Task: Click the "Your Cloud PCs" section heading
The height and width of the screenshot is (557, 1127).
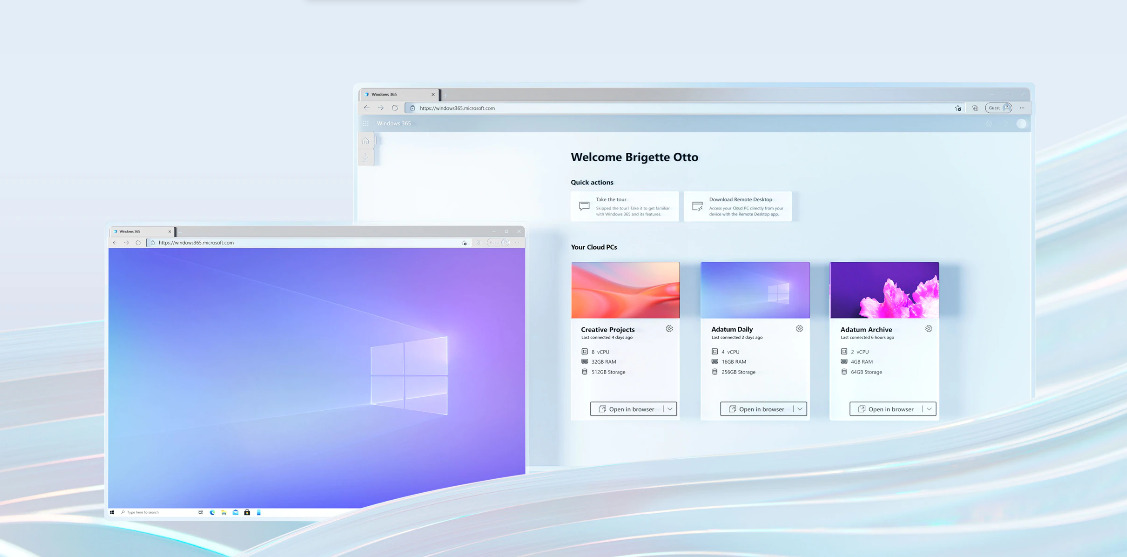Action: click(594, 247)
